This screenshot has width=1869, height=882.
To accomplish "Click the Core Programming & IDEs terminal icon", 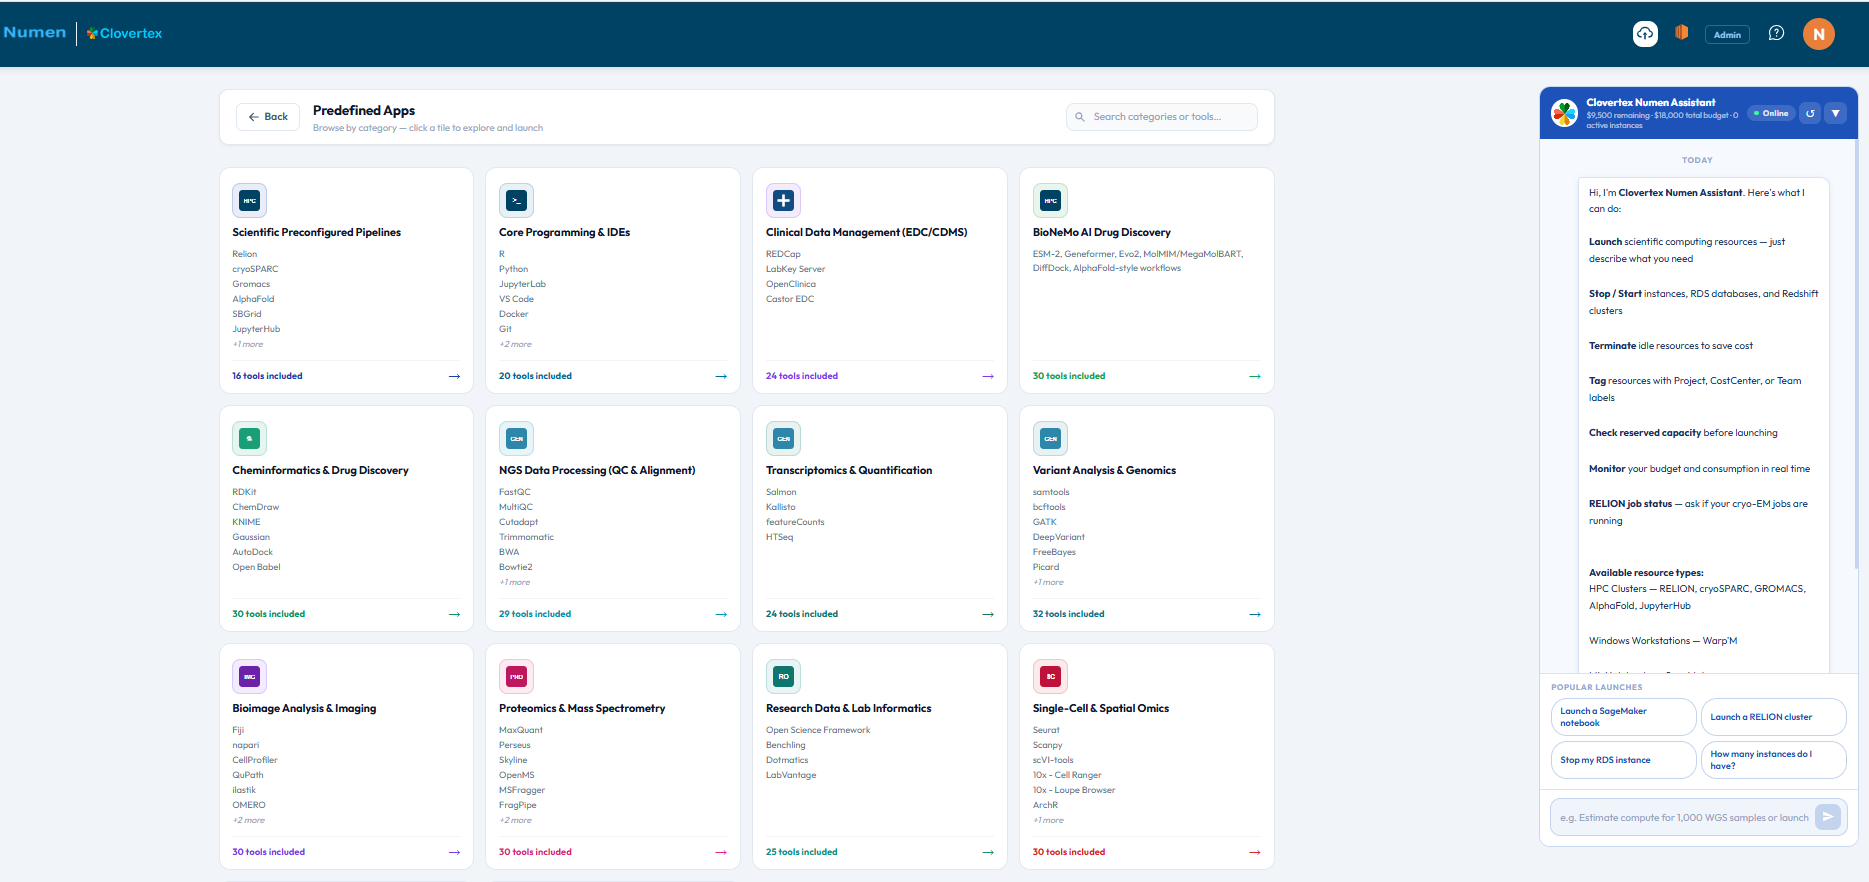I will 516,200.
